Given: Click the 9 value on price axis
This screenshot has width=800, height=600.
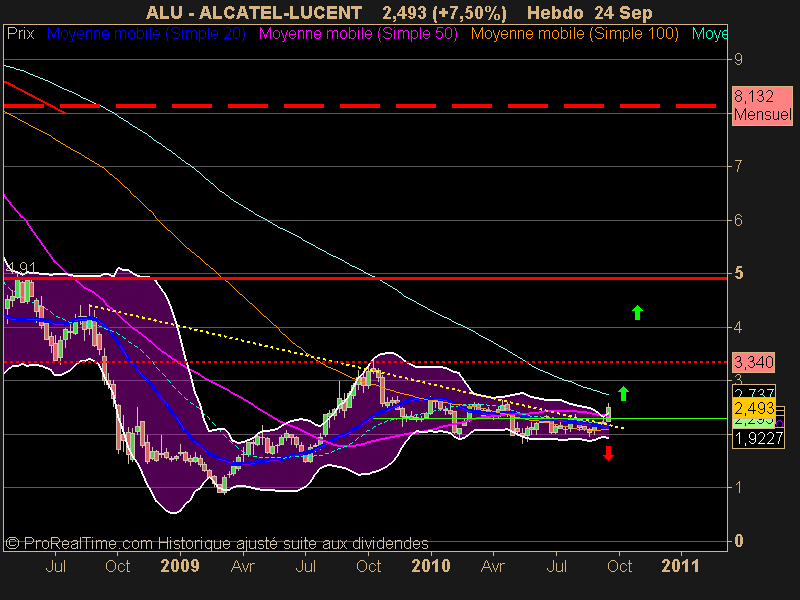Looking at the screenshot, I should 738,60.
